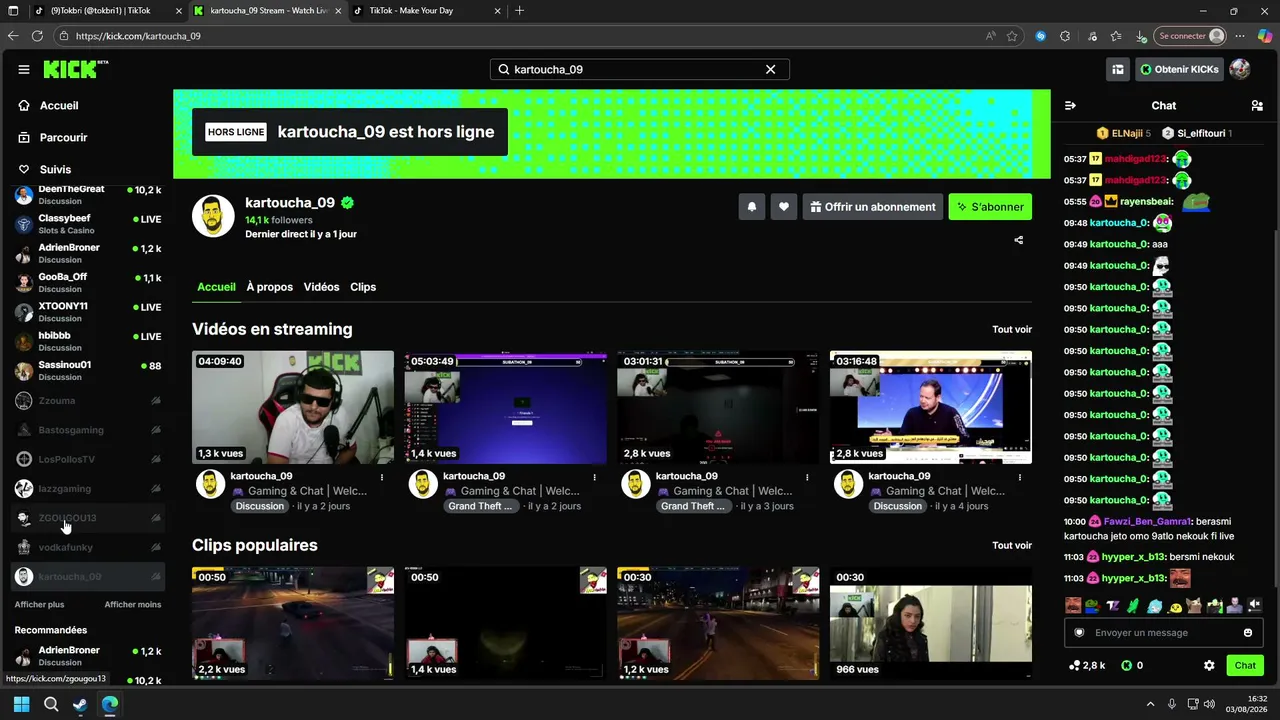
Task: Clear the kartoucha_09 search field
Action: [770, 69]
